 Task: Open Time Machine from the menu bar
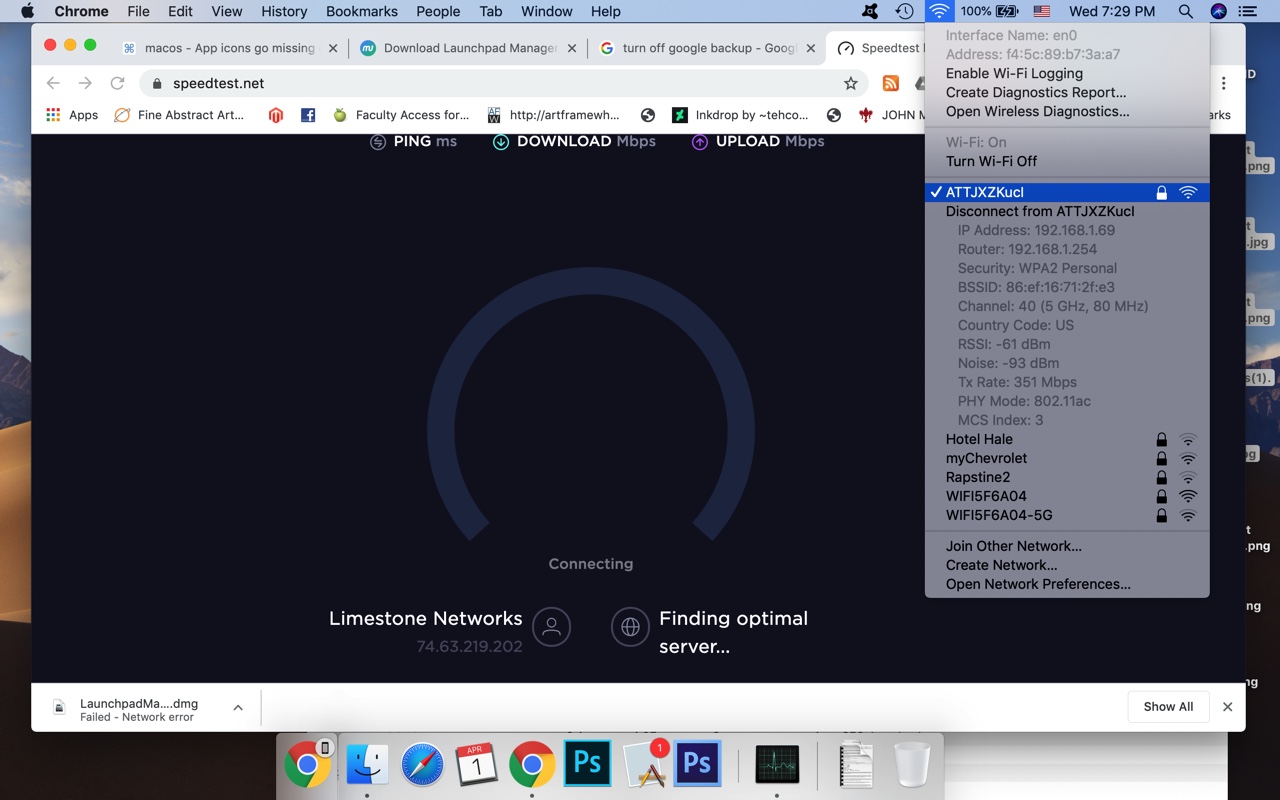tap(904, 11)
